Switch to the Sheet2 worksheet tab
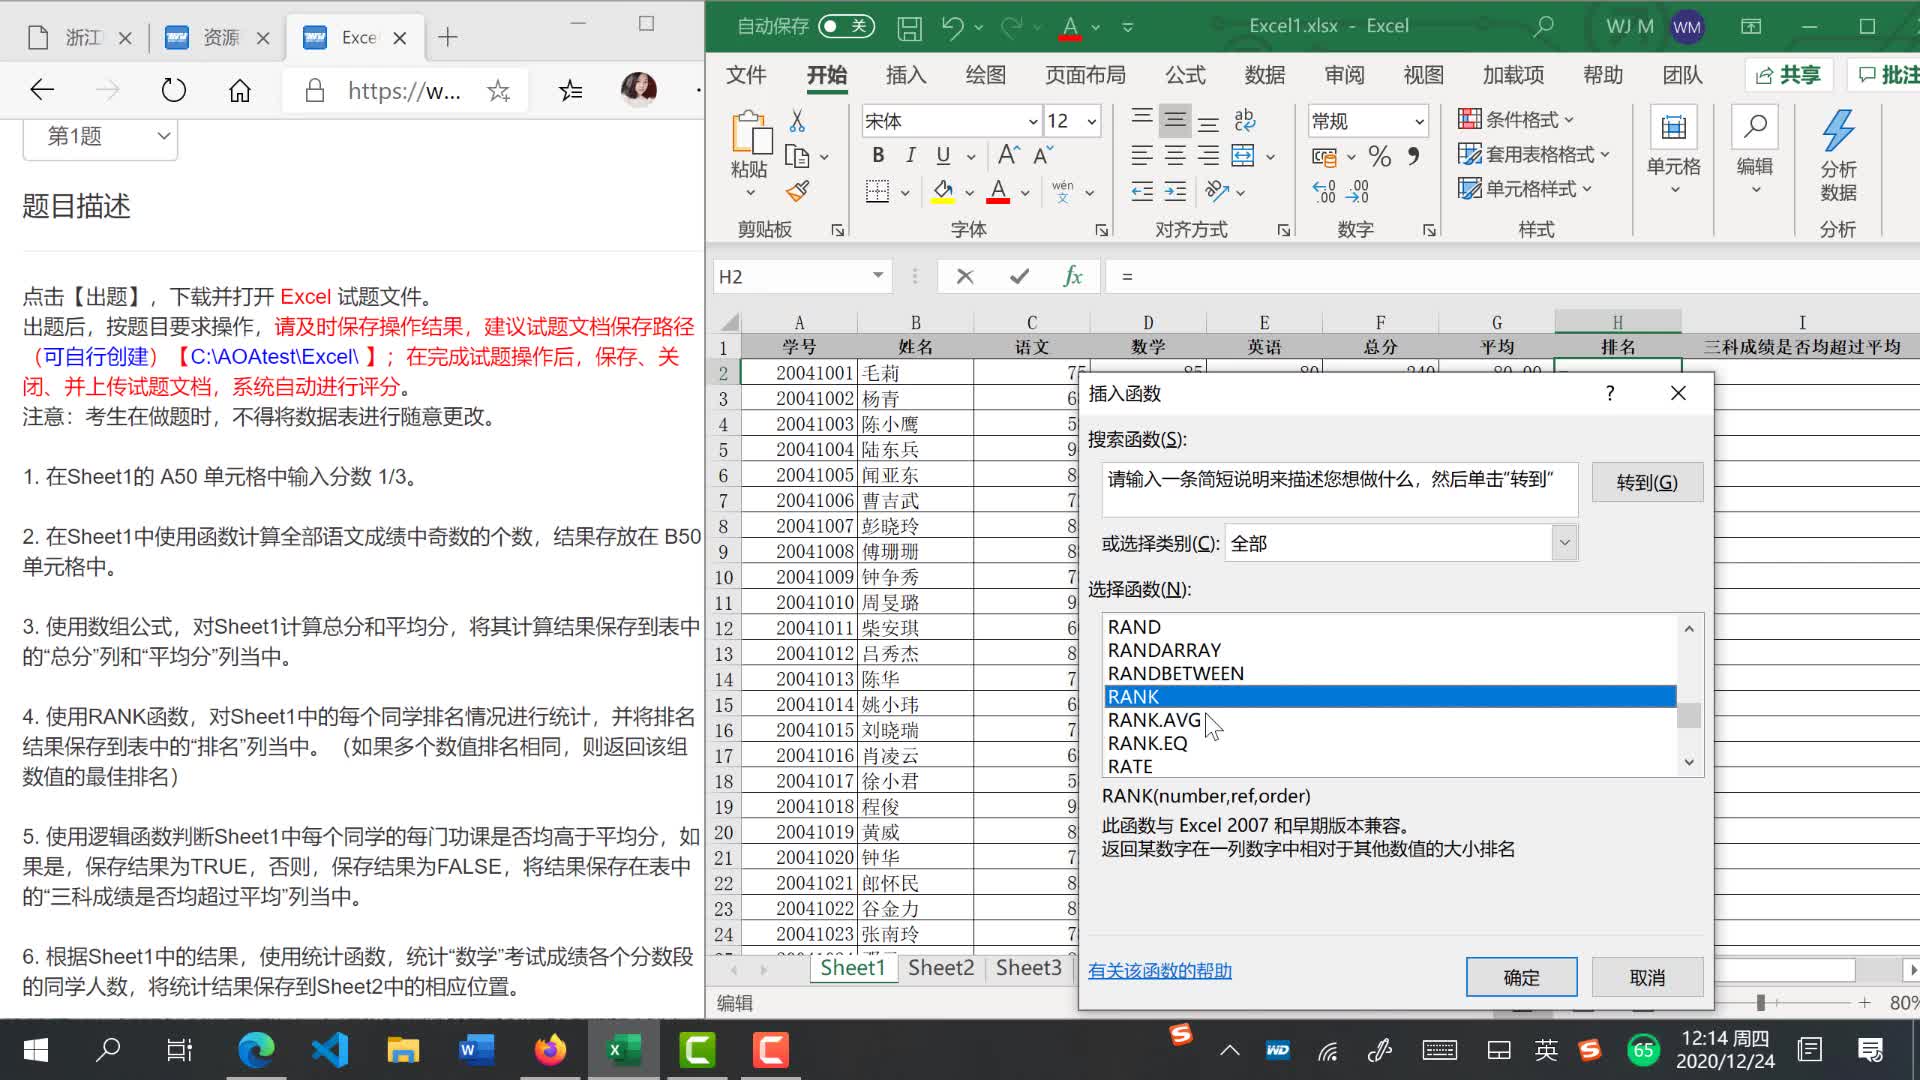Screen dimensions: 1920x1080 coord(940,967)
